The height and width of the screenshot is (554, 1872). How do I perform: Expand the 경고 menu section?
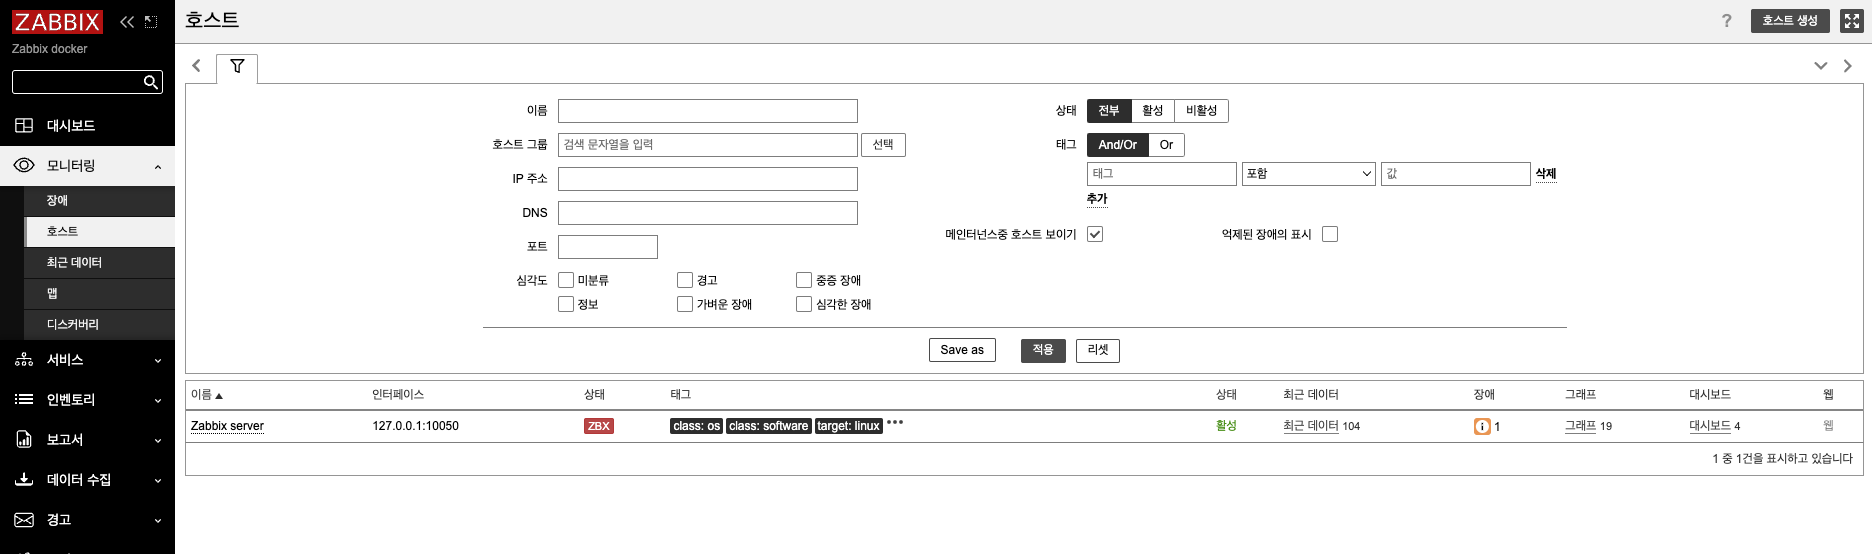87,520
